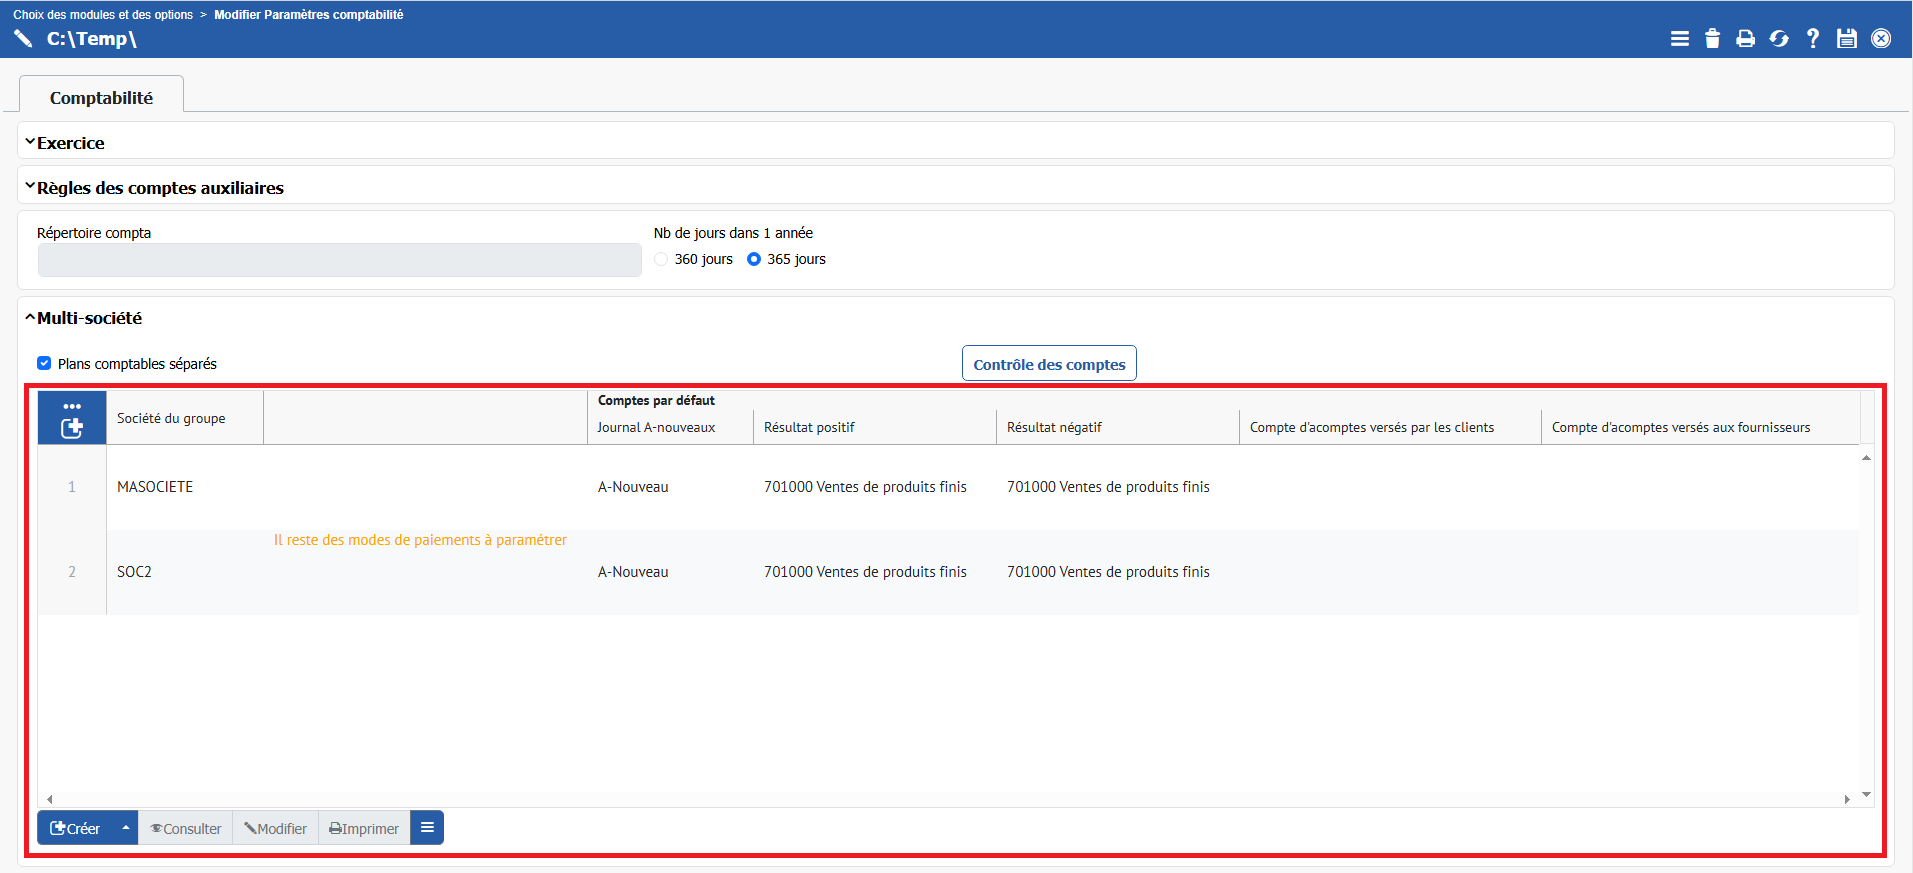Expand Règles des comptes auxiliaires section
The height and width of the screenshot is (873, 1913).
pyautogui.click(x=160, y=188)
